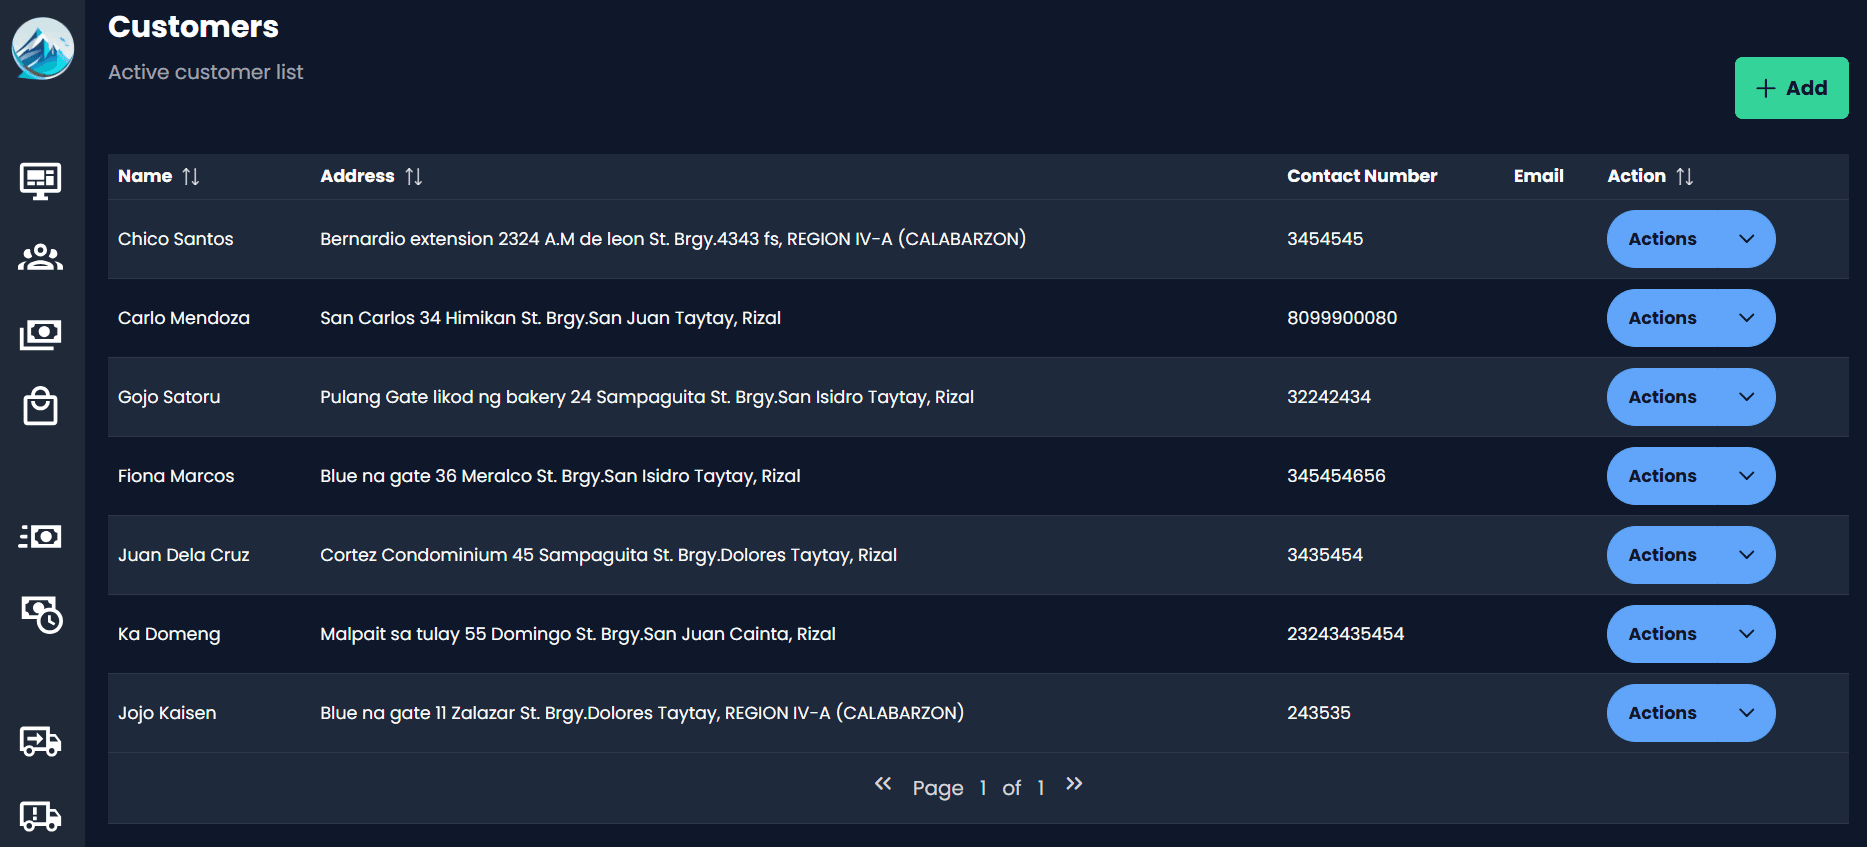
Task: Click address Pulang Gate likod ng bakery
Action: tap(647, 397)
